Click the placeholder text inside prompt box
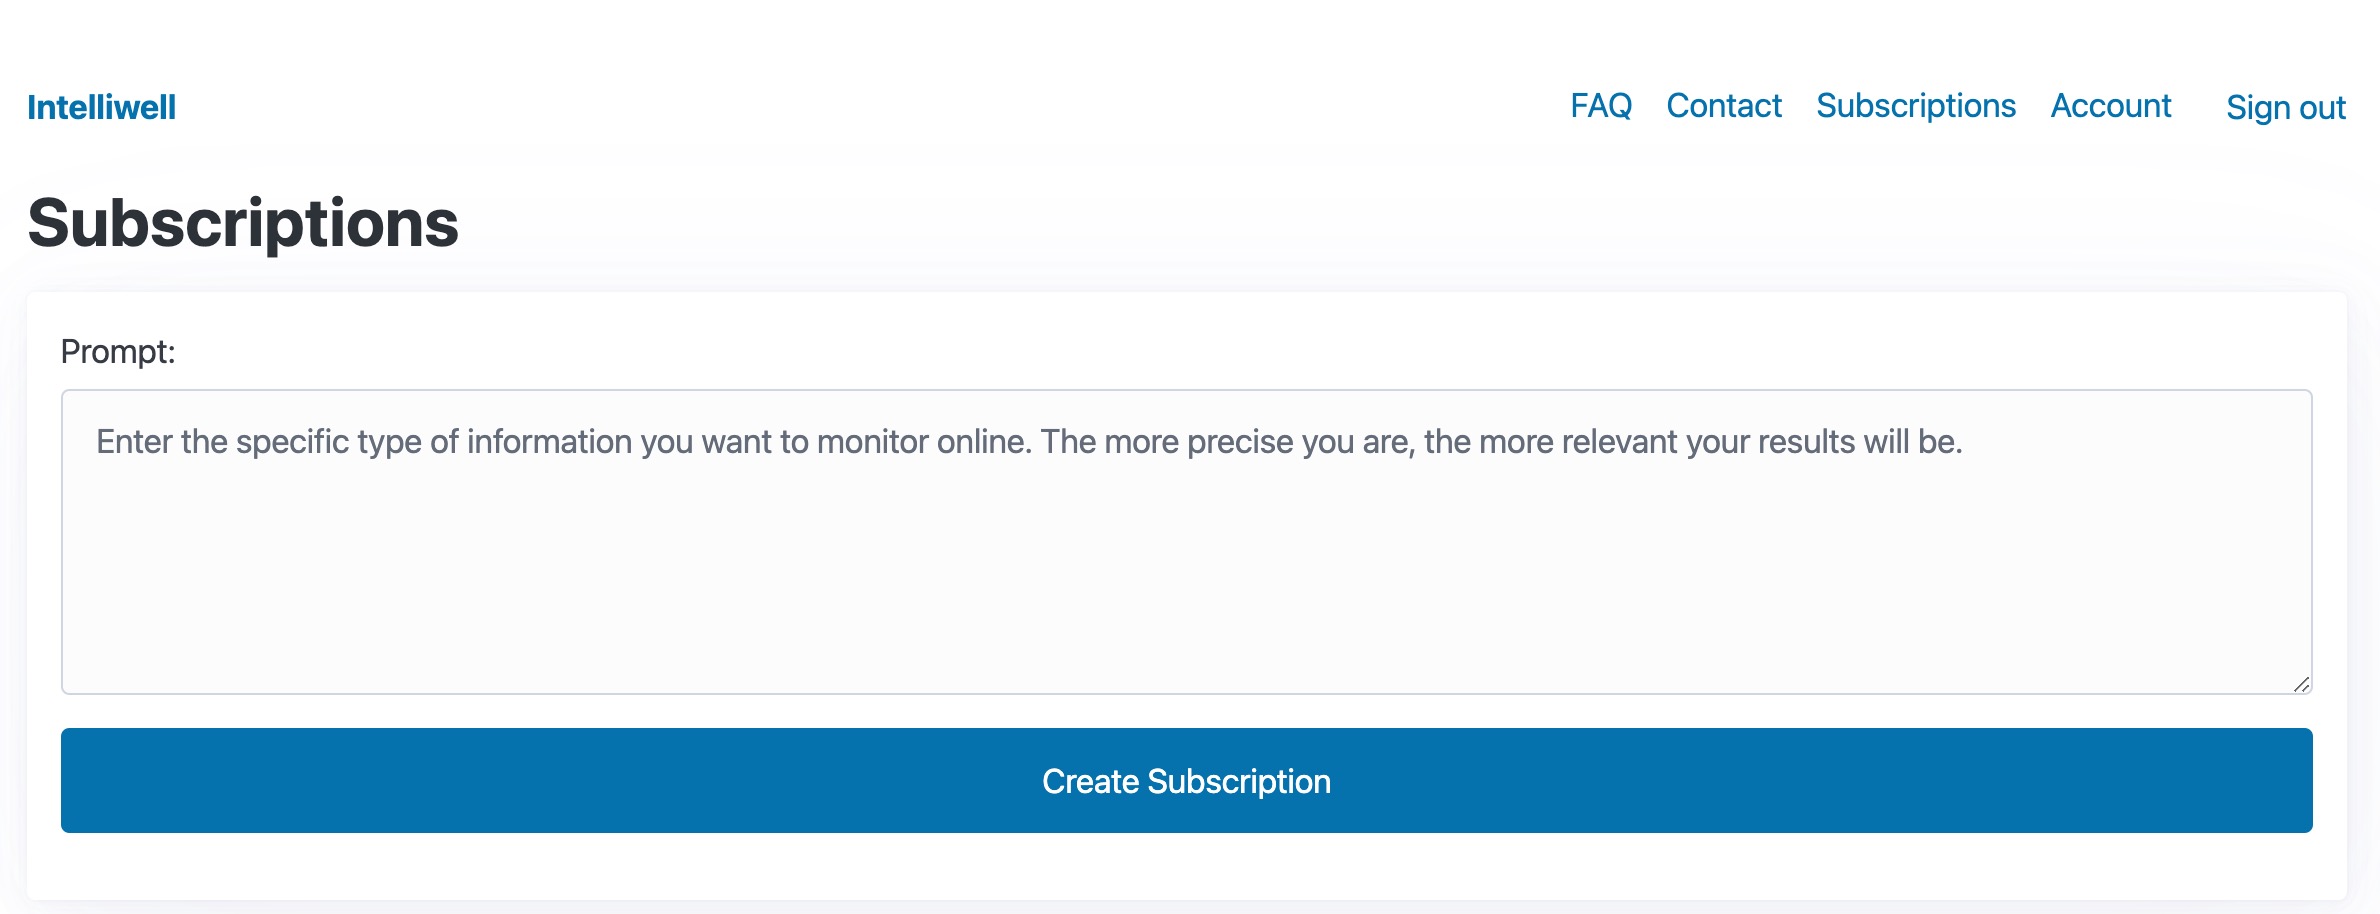Viewport: 2380px width, 914px height. click(x=1029, y=441)
